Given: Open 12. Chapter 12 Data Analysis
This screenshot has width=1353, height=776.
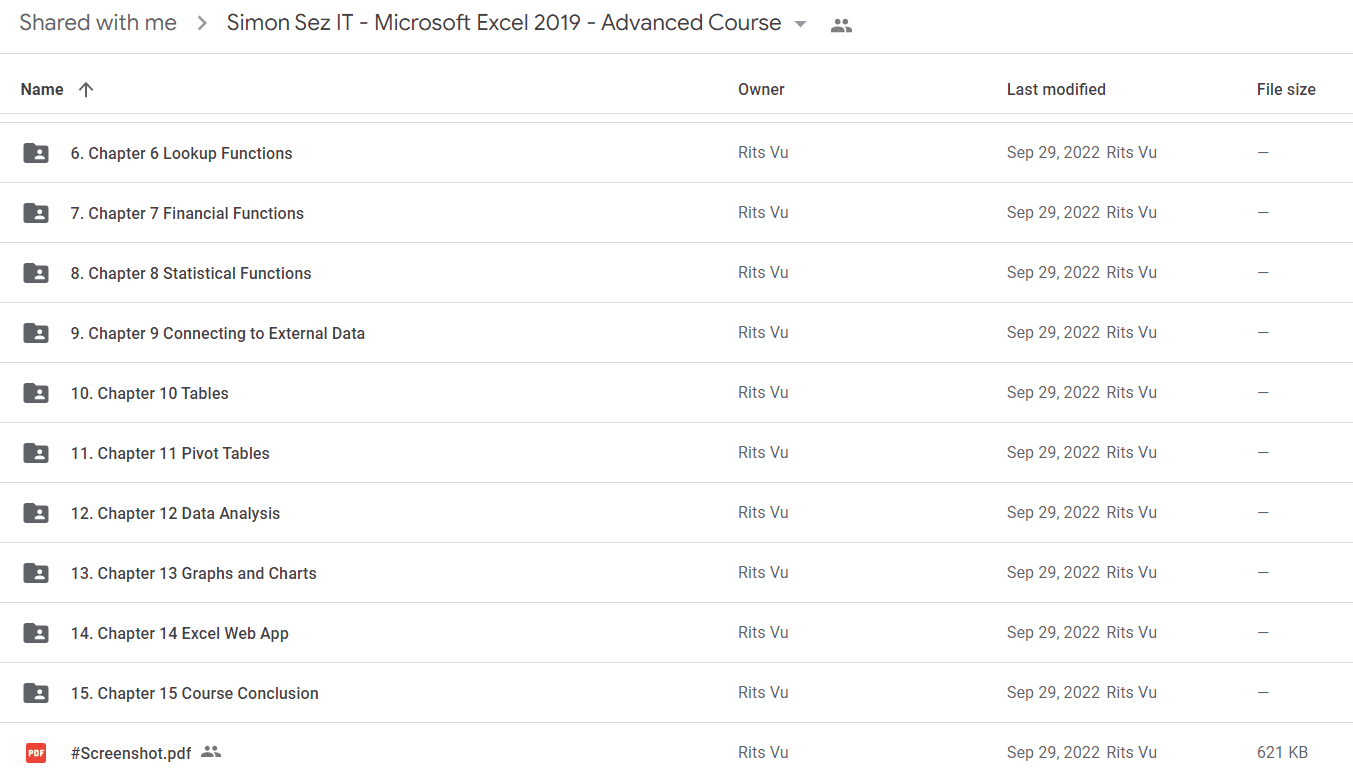Looking at the screenshot, I should click(175, 514).
